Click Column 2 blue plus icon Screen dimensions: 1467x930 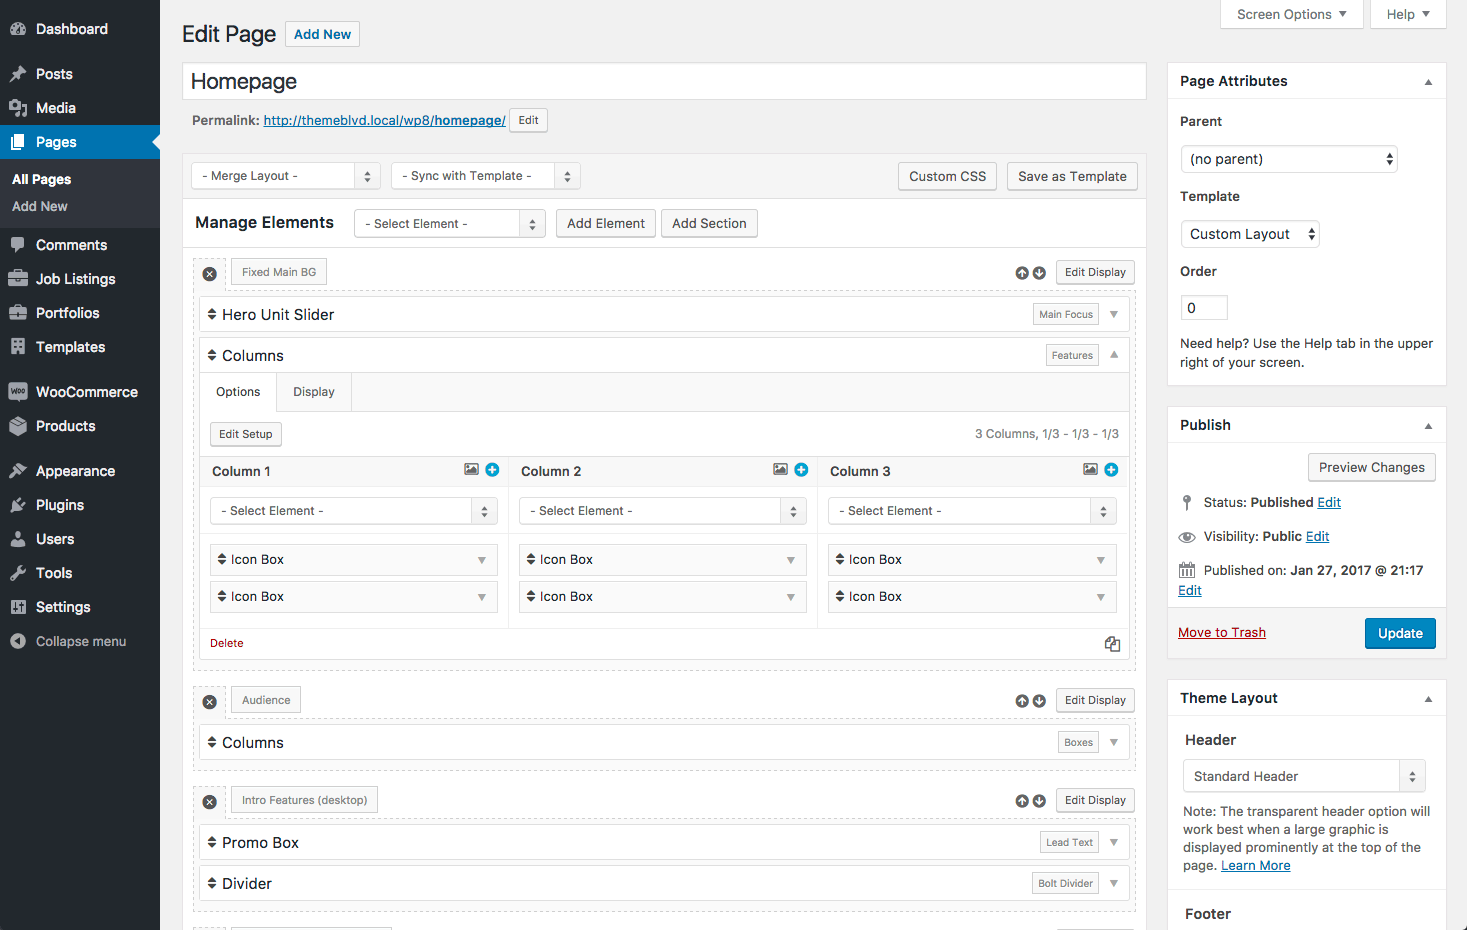click(x=801, y=470)
